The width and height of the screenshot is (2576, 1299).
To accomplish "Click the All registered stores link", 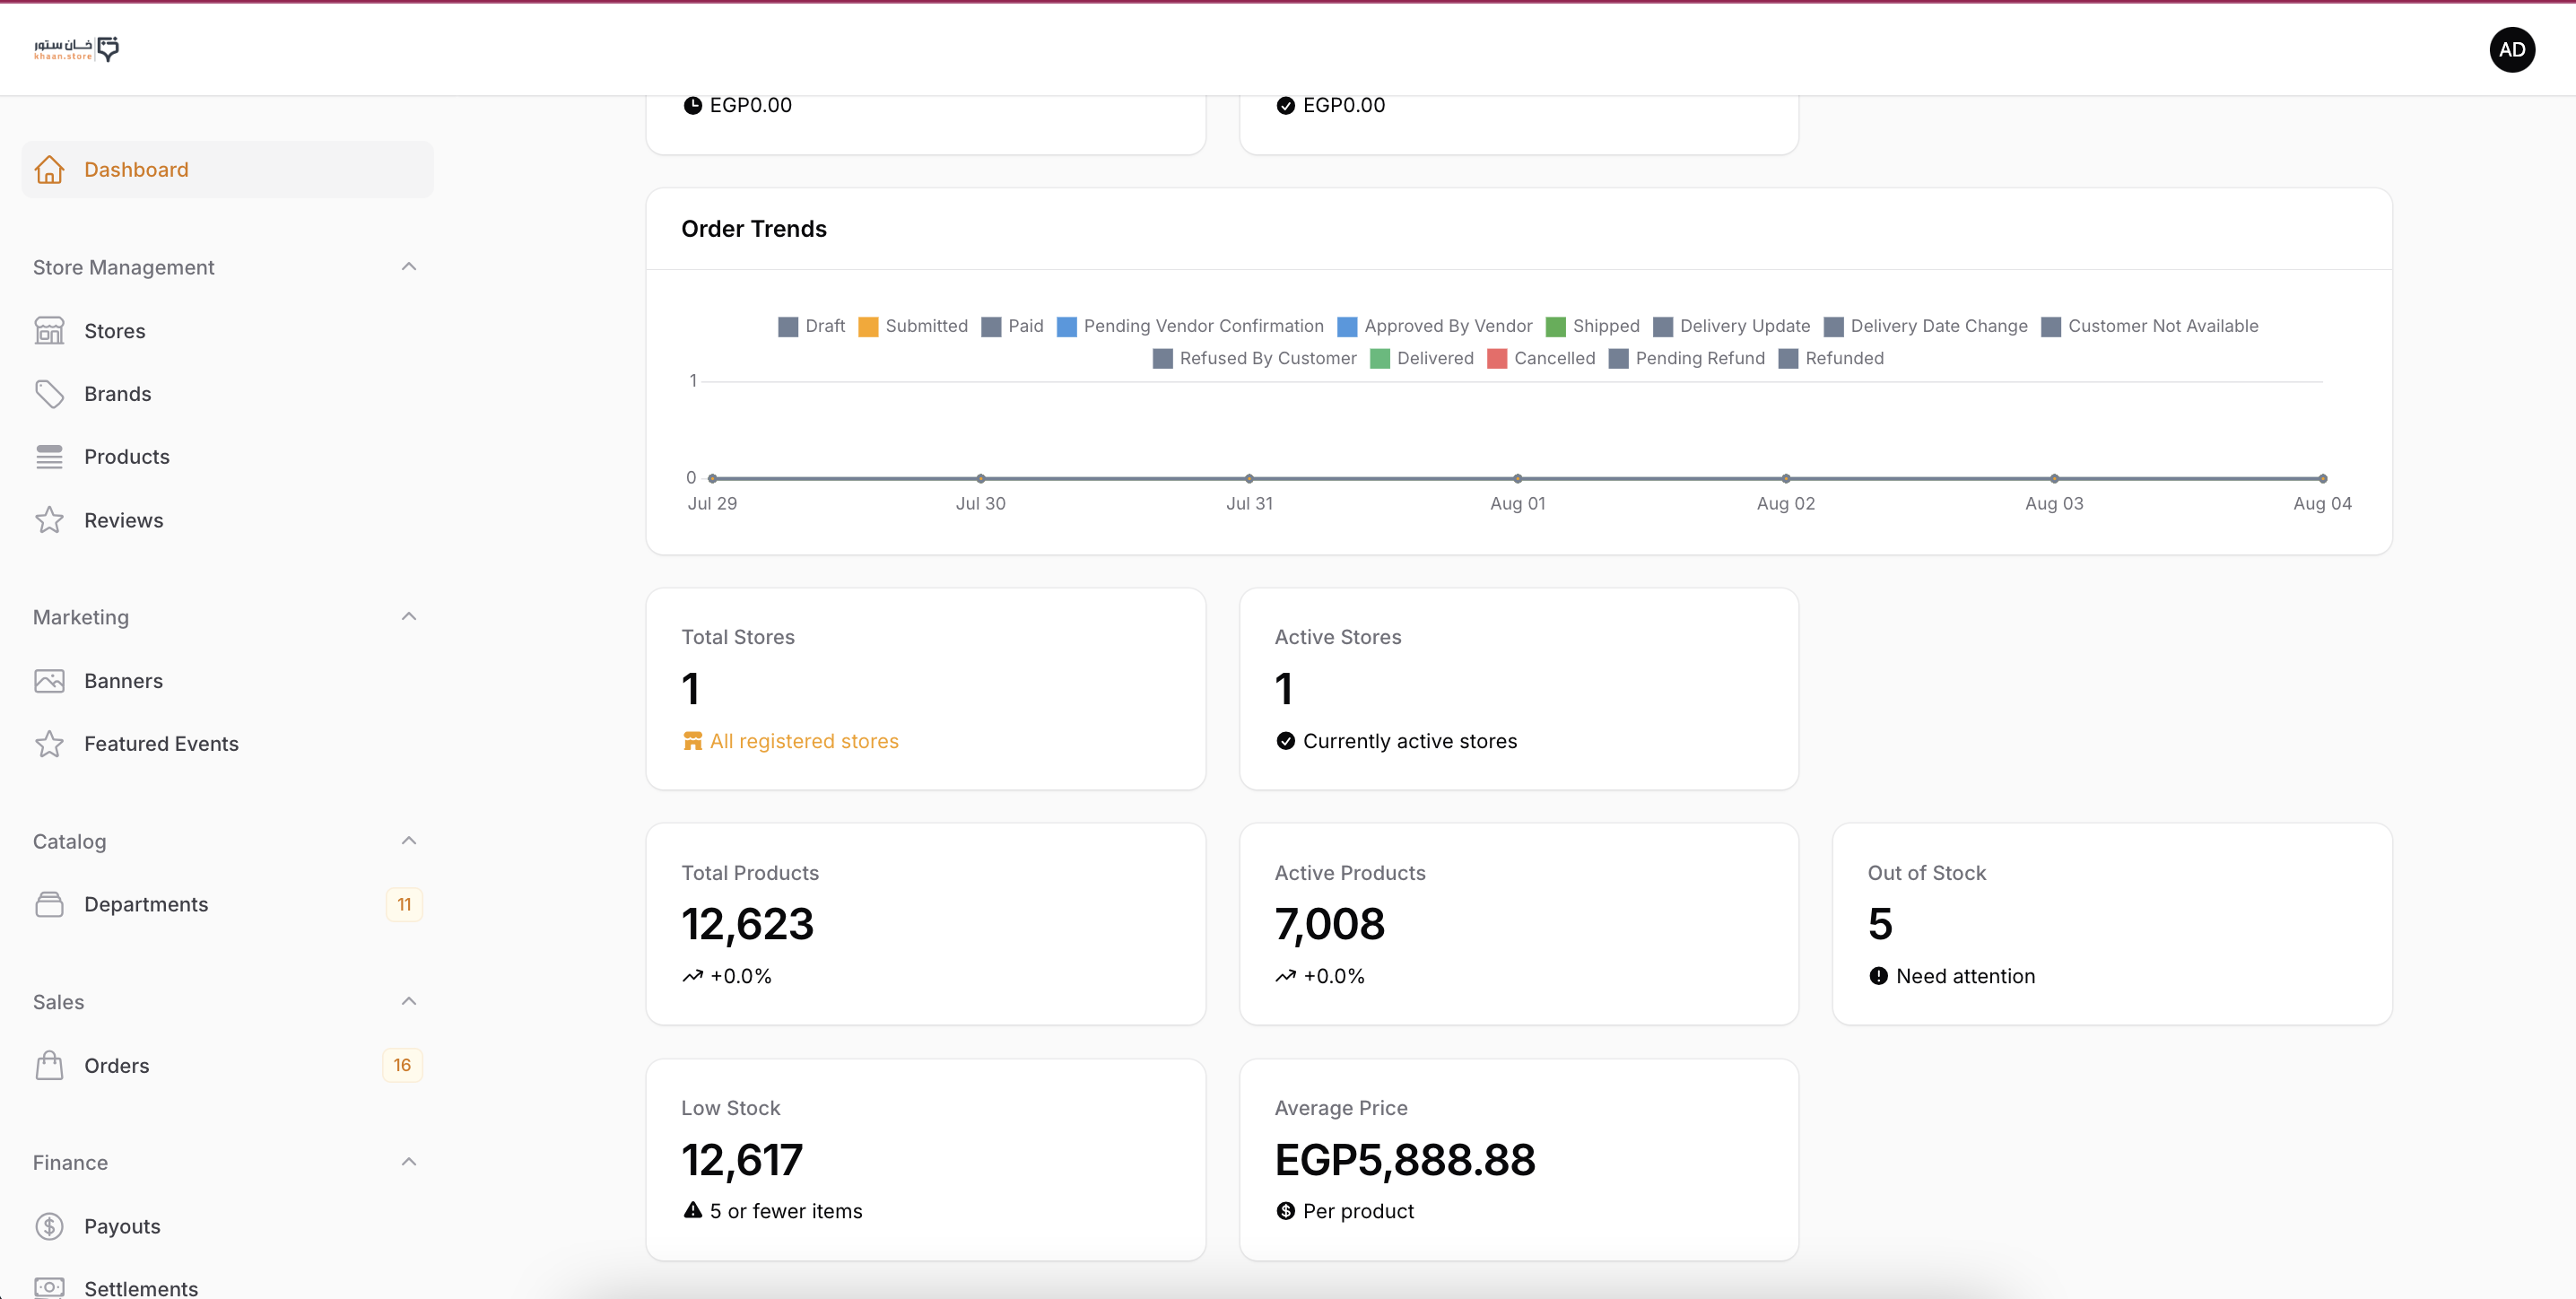I will (x=803, y=741).
